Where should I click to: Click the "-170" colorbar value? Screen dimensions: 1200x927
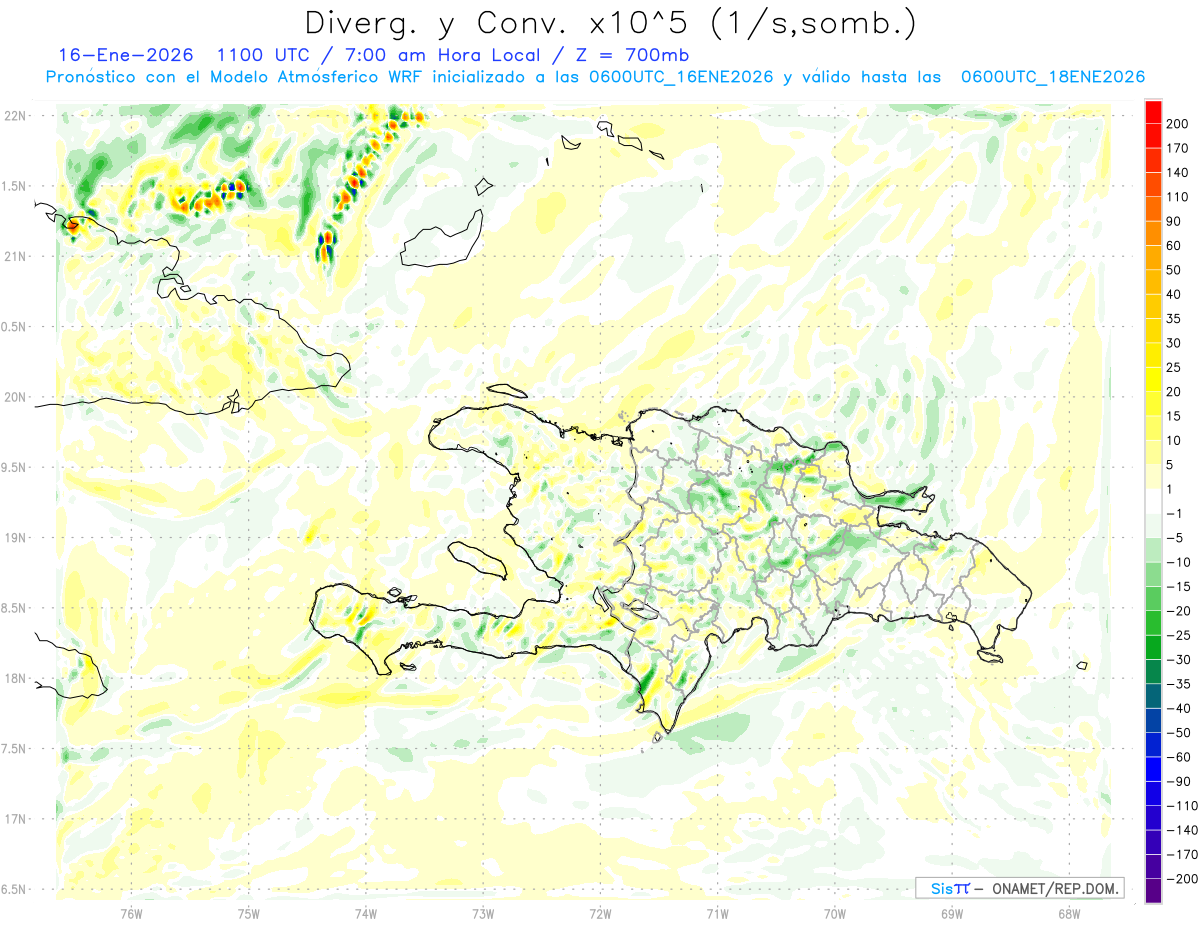1181,854
